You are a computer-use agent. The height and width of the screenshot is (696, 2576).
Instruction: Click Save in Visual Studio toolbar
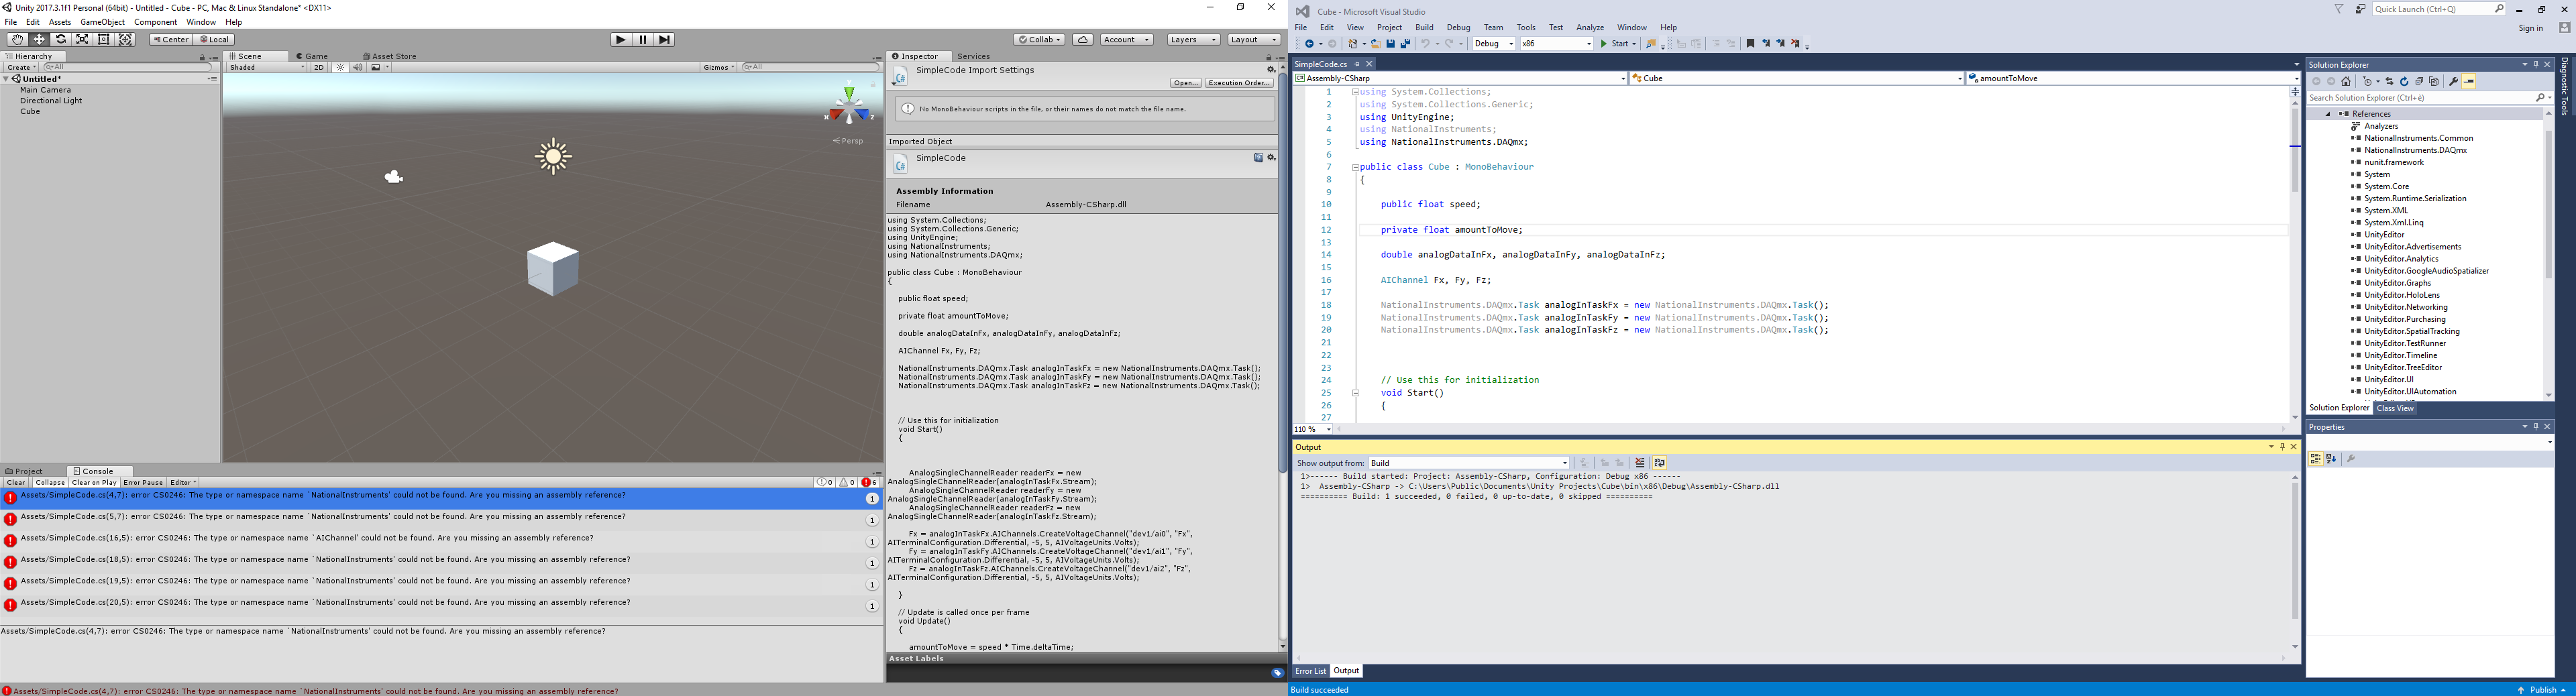[x=1392, y=43]
